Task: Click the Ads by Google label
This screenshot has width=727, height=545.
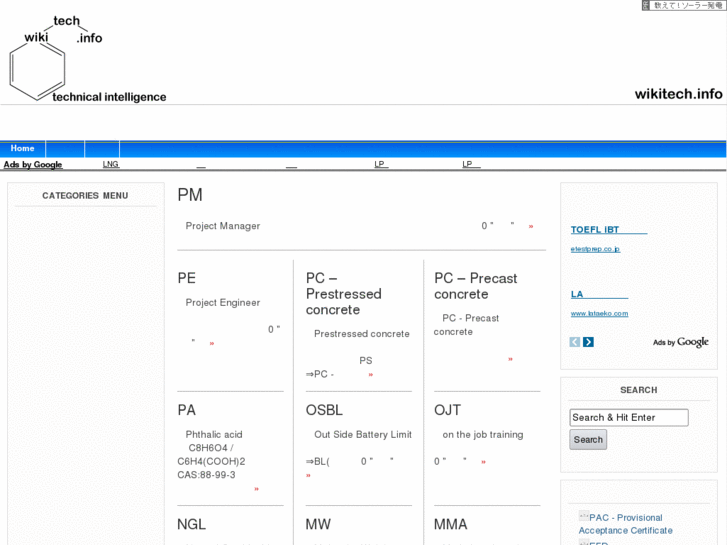Action: tap(33, 165)
